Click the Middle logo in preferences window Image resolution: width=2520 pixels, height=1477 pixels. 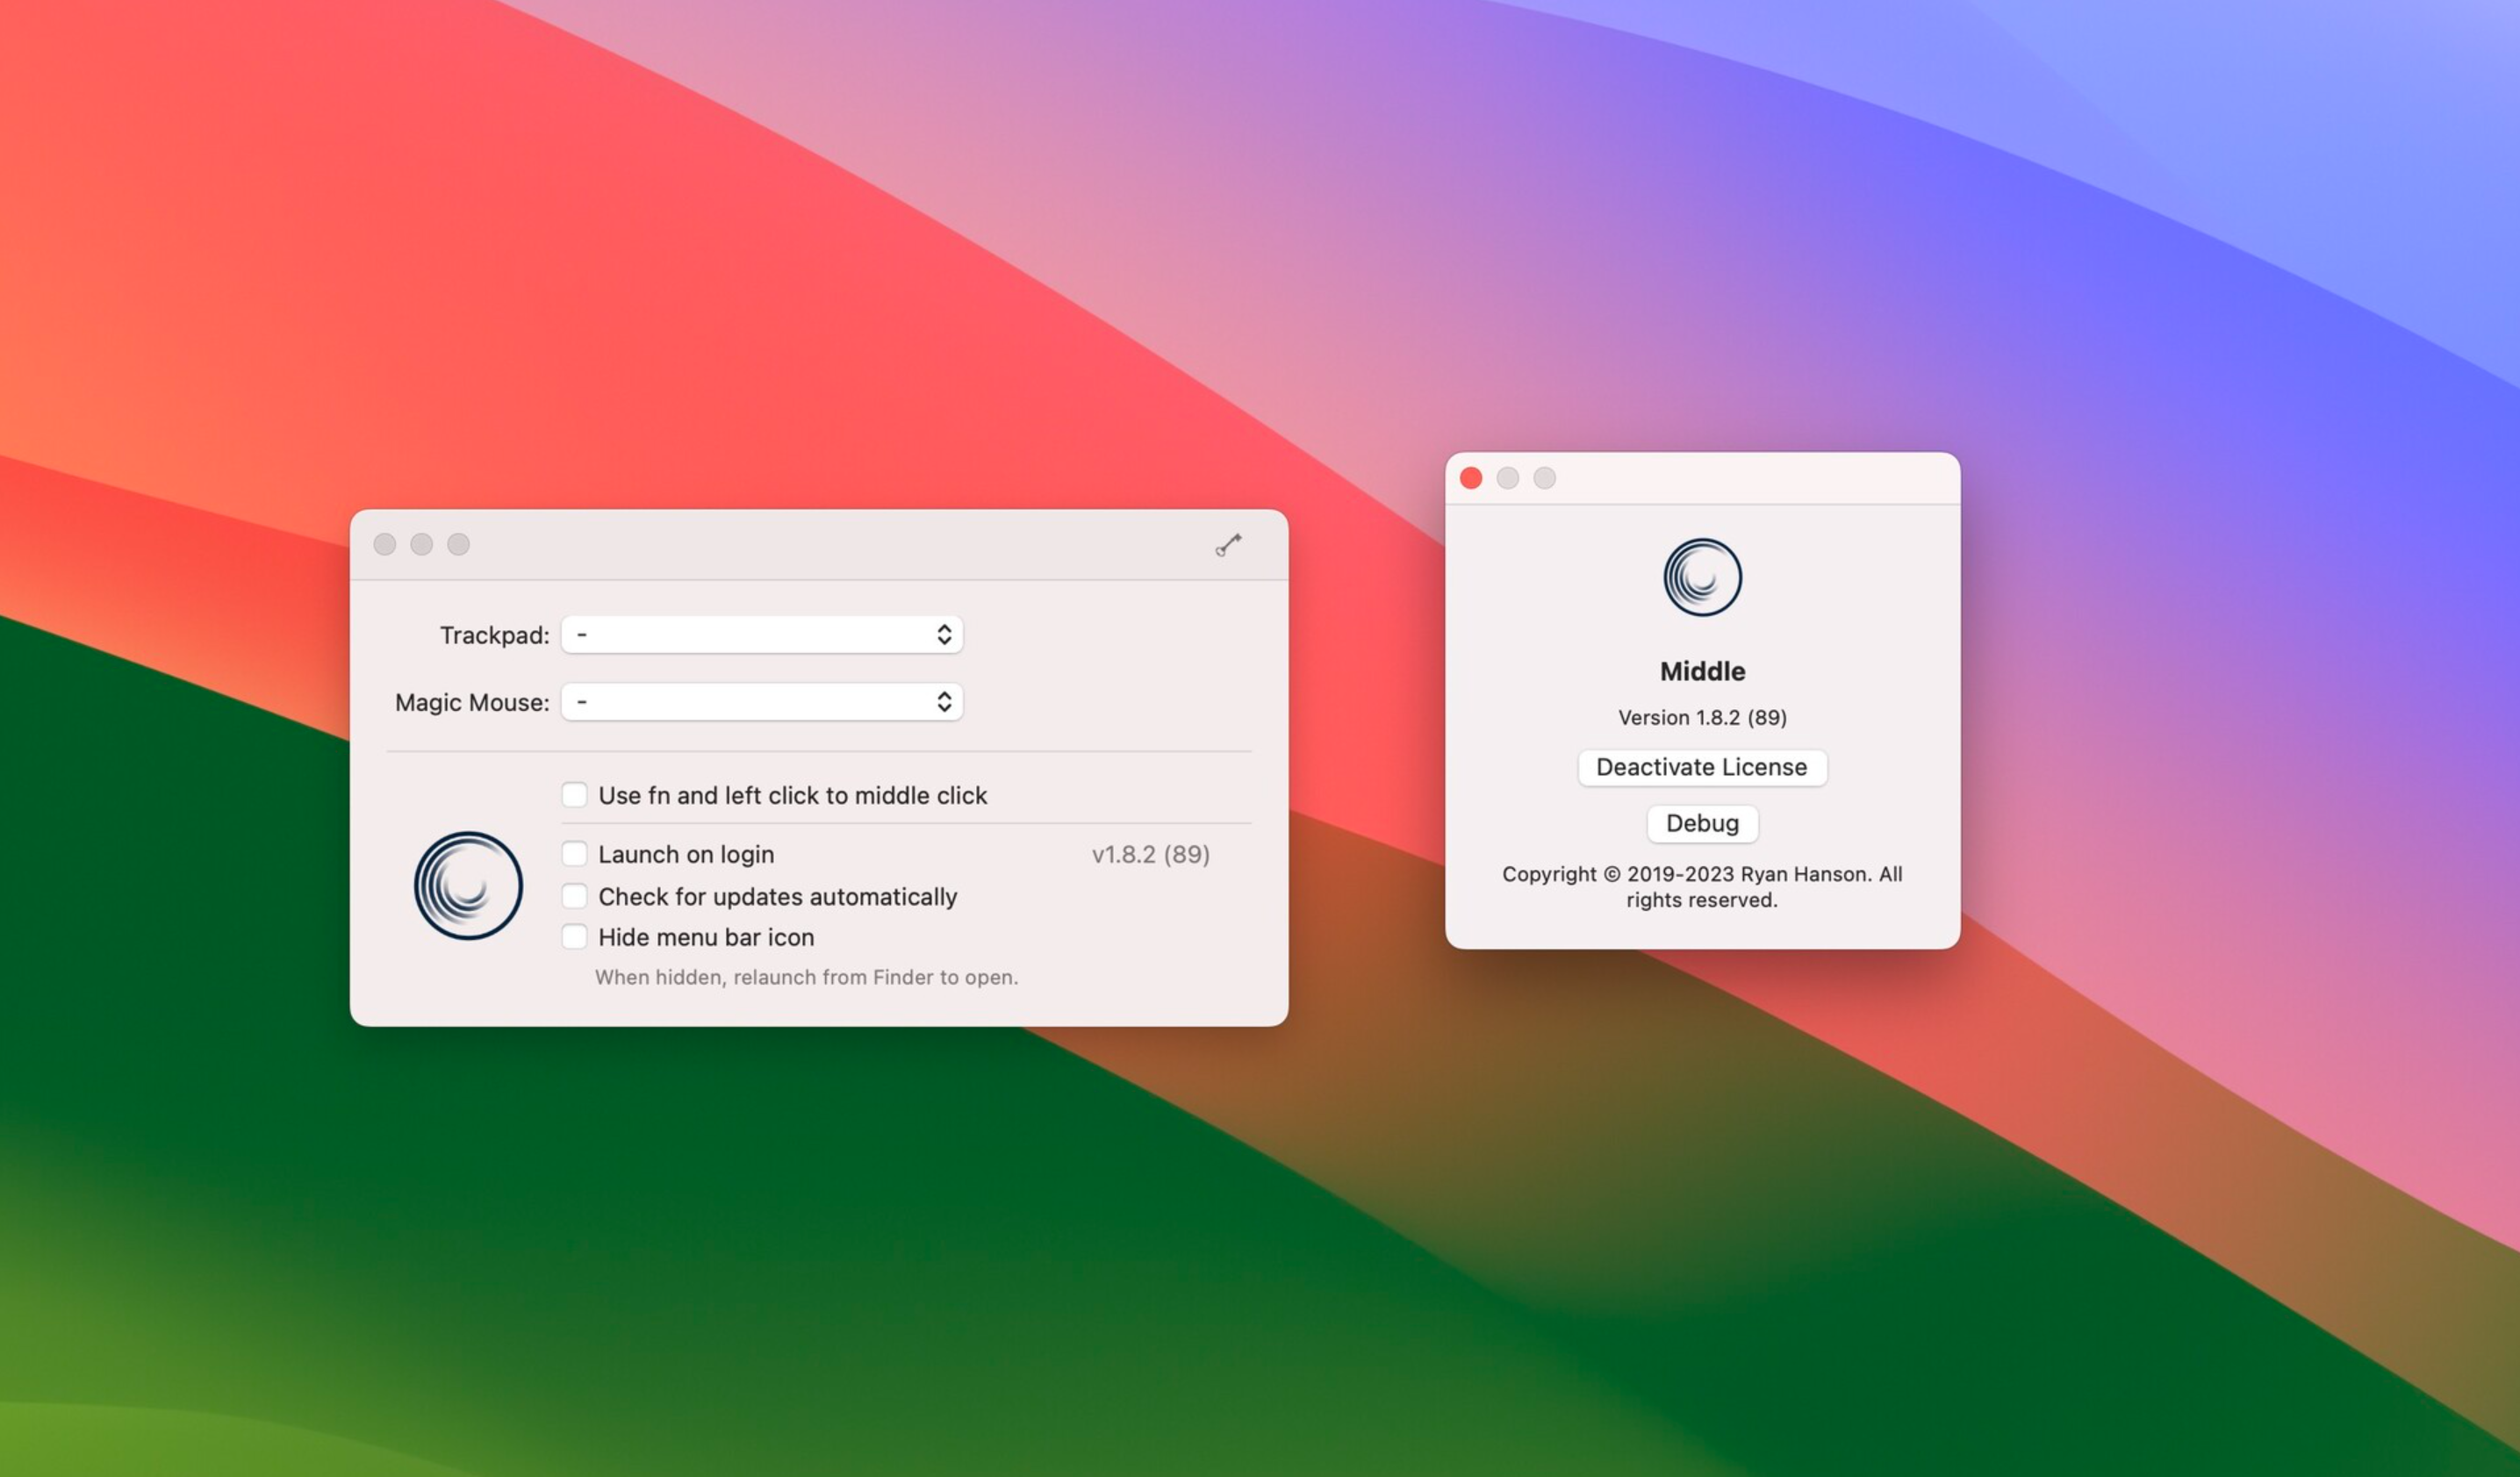468,885
